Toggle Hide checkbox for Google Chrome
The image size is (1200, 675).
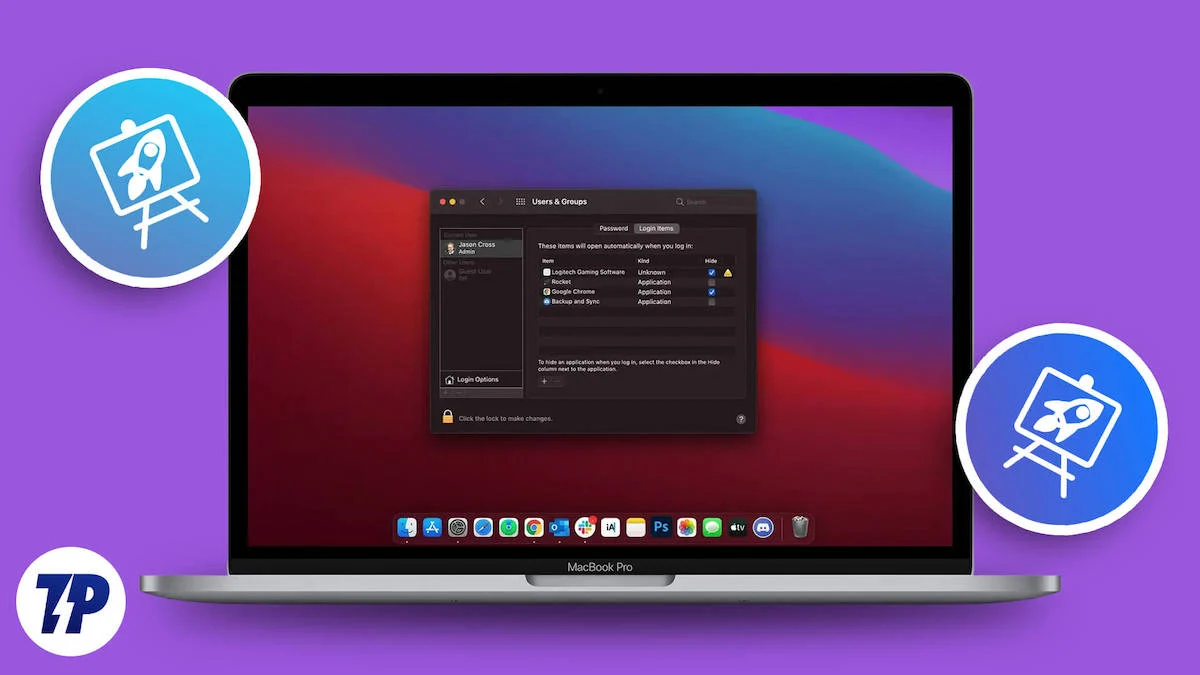712,292
